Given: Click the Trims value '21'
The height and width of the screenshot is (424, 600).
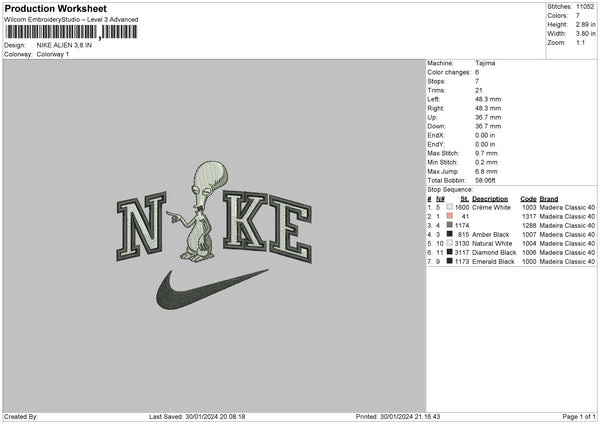Looking at the screenshot, I should (479, 90).
